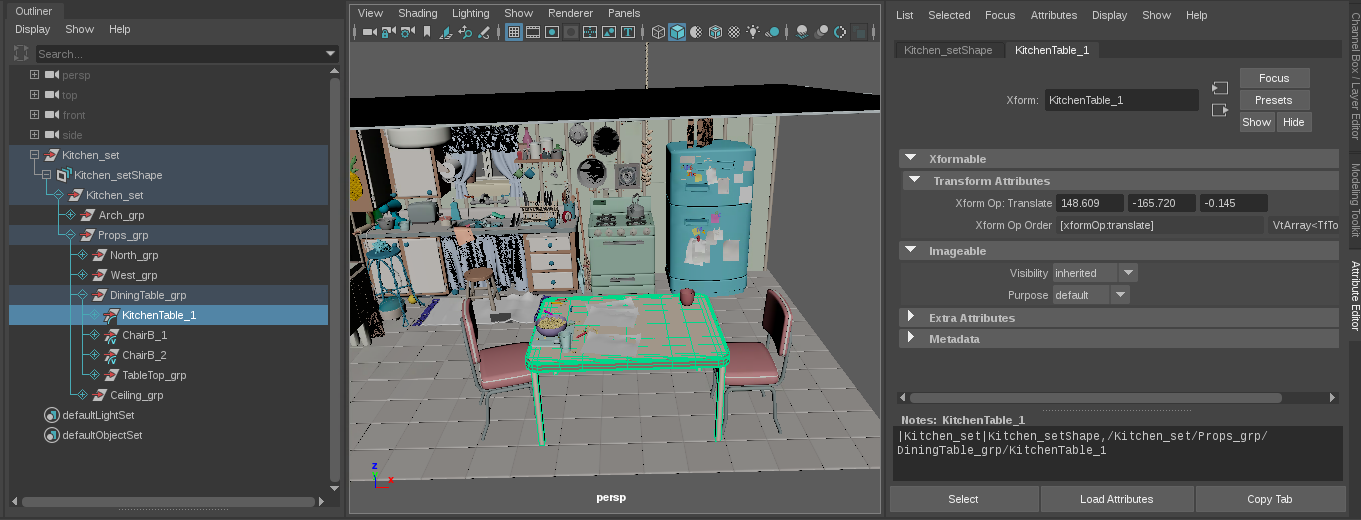Click the Smooth Shade All cube icon
1361x520 pixels.
tap(676, 32)
